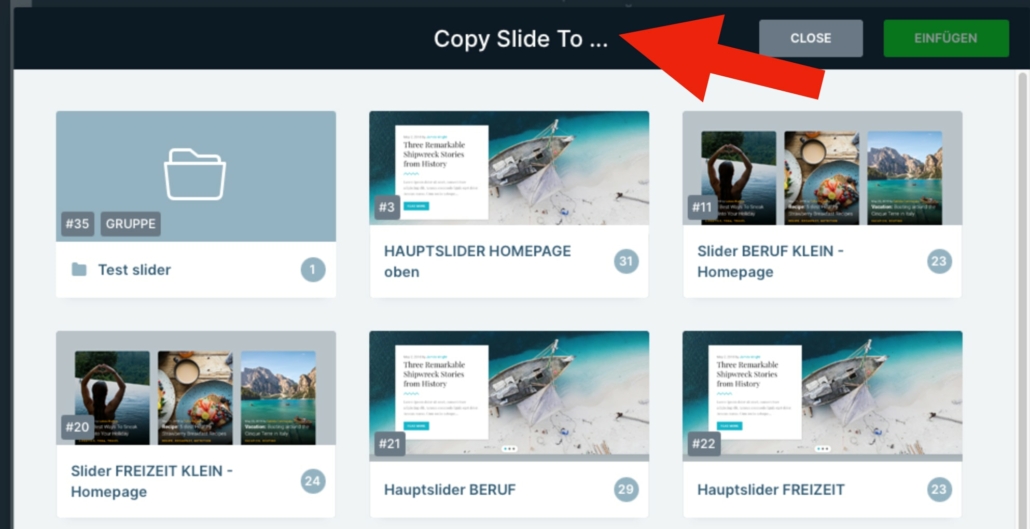Click the small folder icon beside Test slider

point(79,270)
